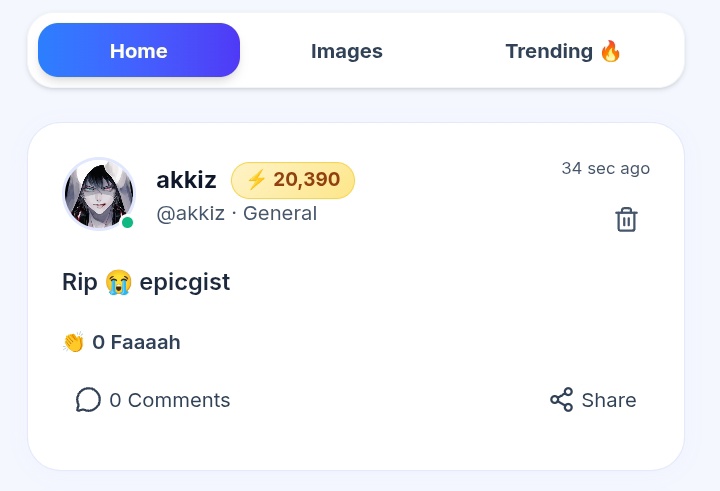
Task: Click the crying emoji in post
Action: coord(118,282)
